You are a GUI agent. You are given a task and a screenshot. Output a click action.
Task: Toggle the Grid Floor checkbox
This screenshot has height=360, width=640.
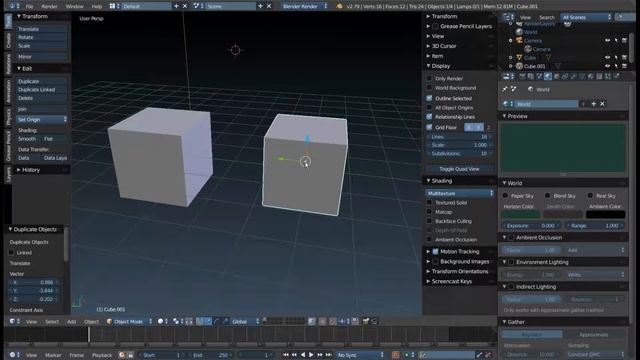tap(429, 127)
